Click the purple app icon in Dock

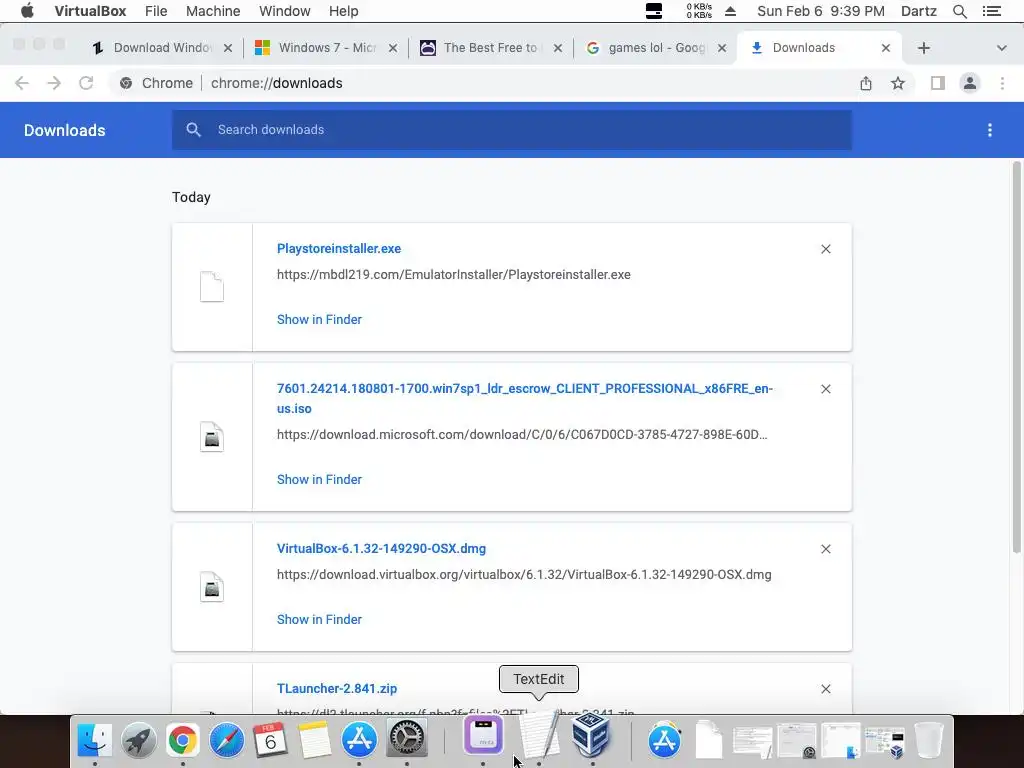[x=483, y=735]
